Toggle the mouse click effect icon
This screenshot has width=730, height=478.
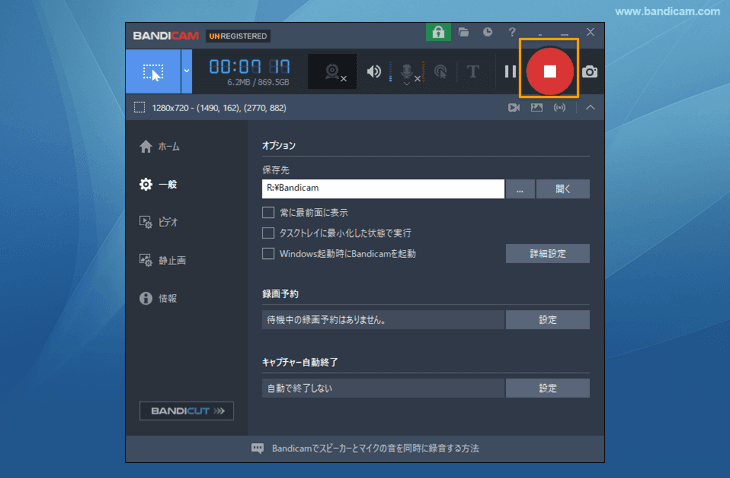pos(440,72)
